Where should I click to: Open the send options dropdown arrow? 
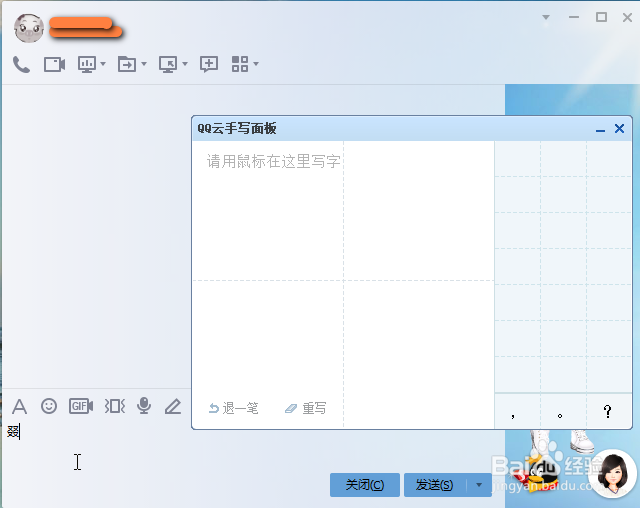click(x=479, y=485)
